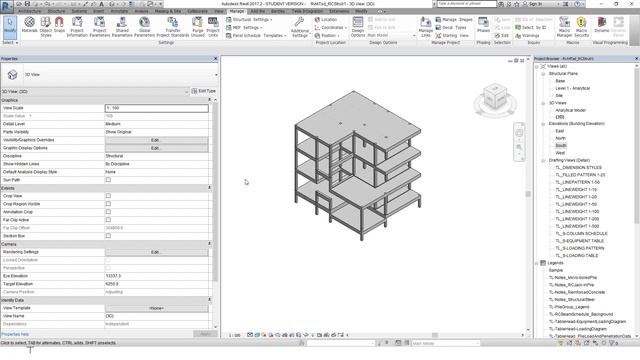The height and width of the screenshot is (360, 640).
Task: Select South elevation in Project Browser
Action: click(560, 146)
